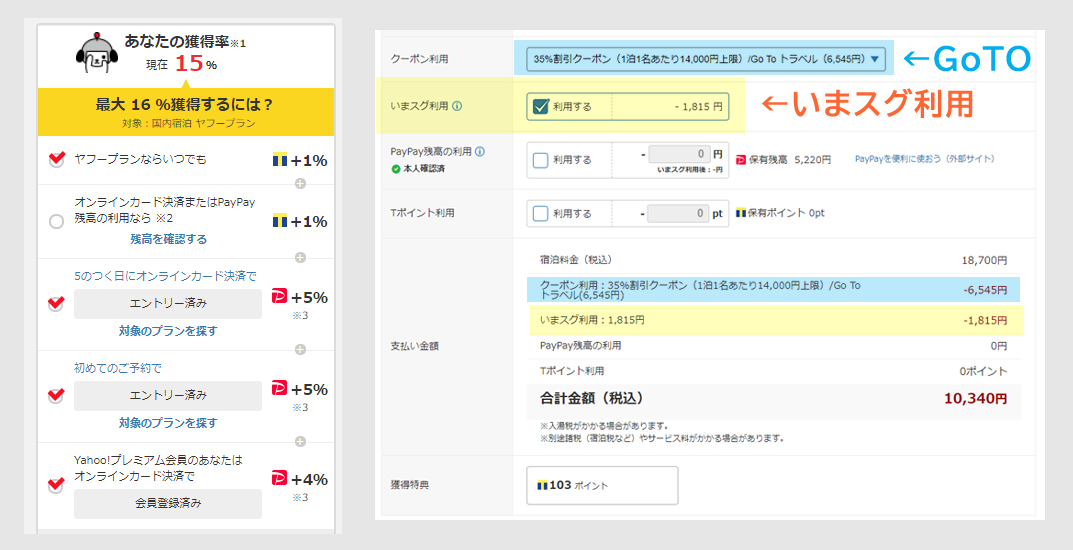Image resolution: width=1073 pixels, height=550 pixels.
Task: Open 初めてのご予約で link
Action: (118, 368)
